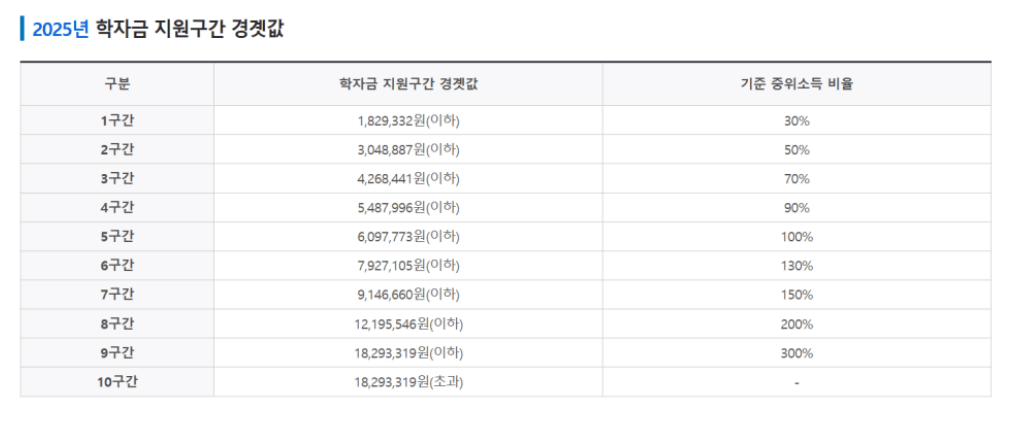Select the '2구간' row label
Screen dimensions: 1025x428
117,150
